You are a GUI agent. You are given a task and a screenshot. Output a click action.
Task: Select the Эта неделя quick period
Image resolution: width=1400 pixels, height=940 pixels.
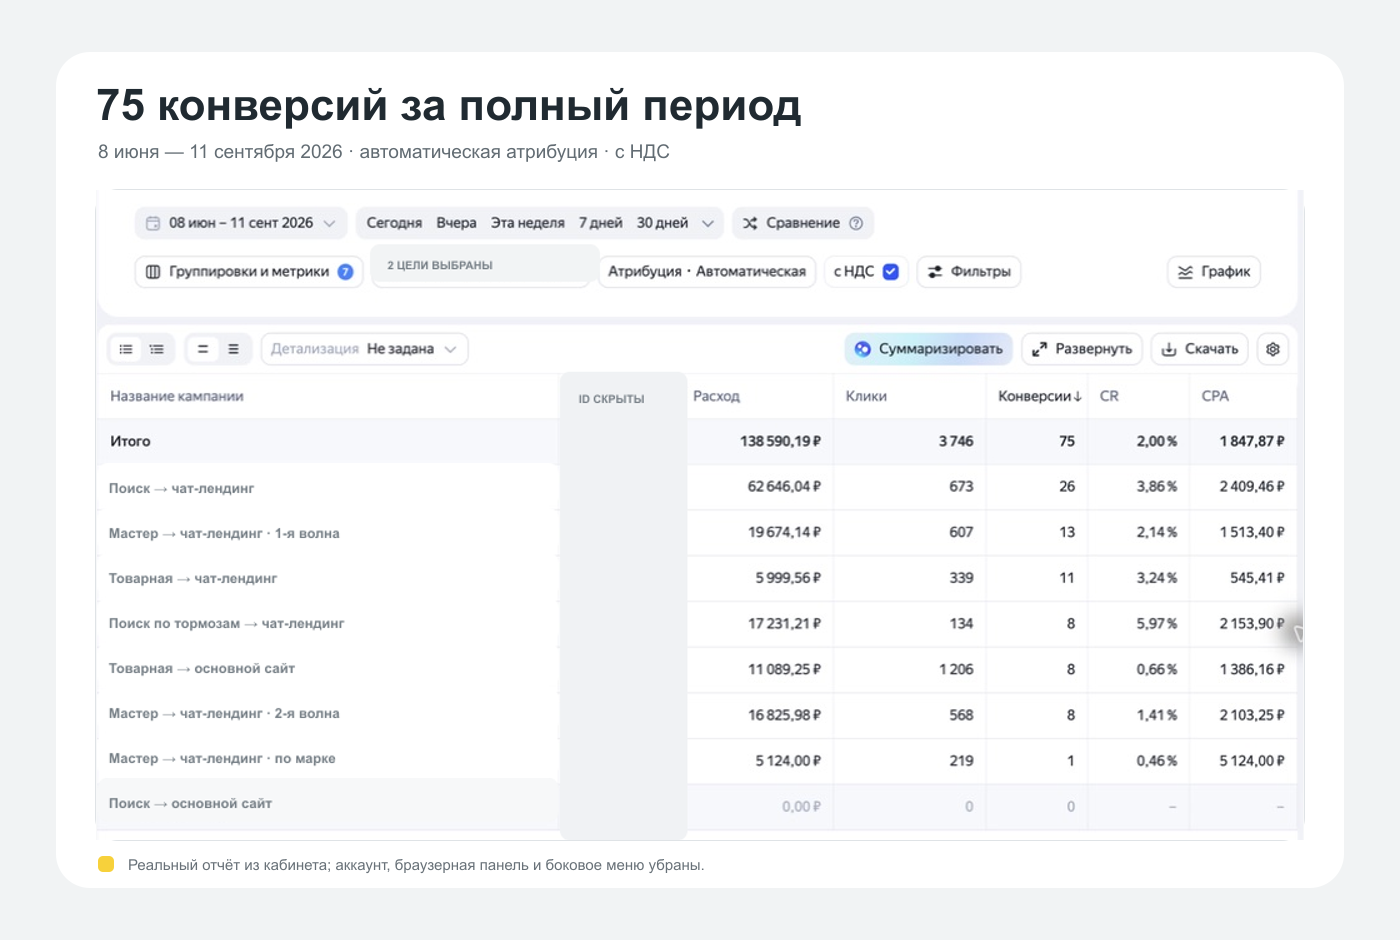[x=527, y=223]
